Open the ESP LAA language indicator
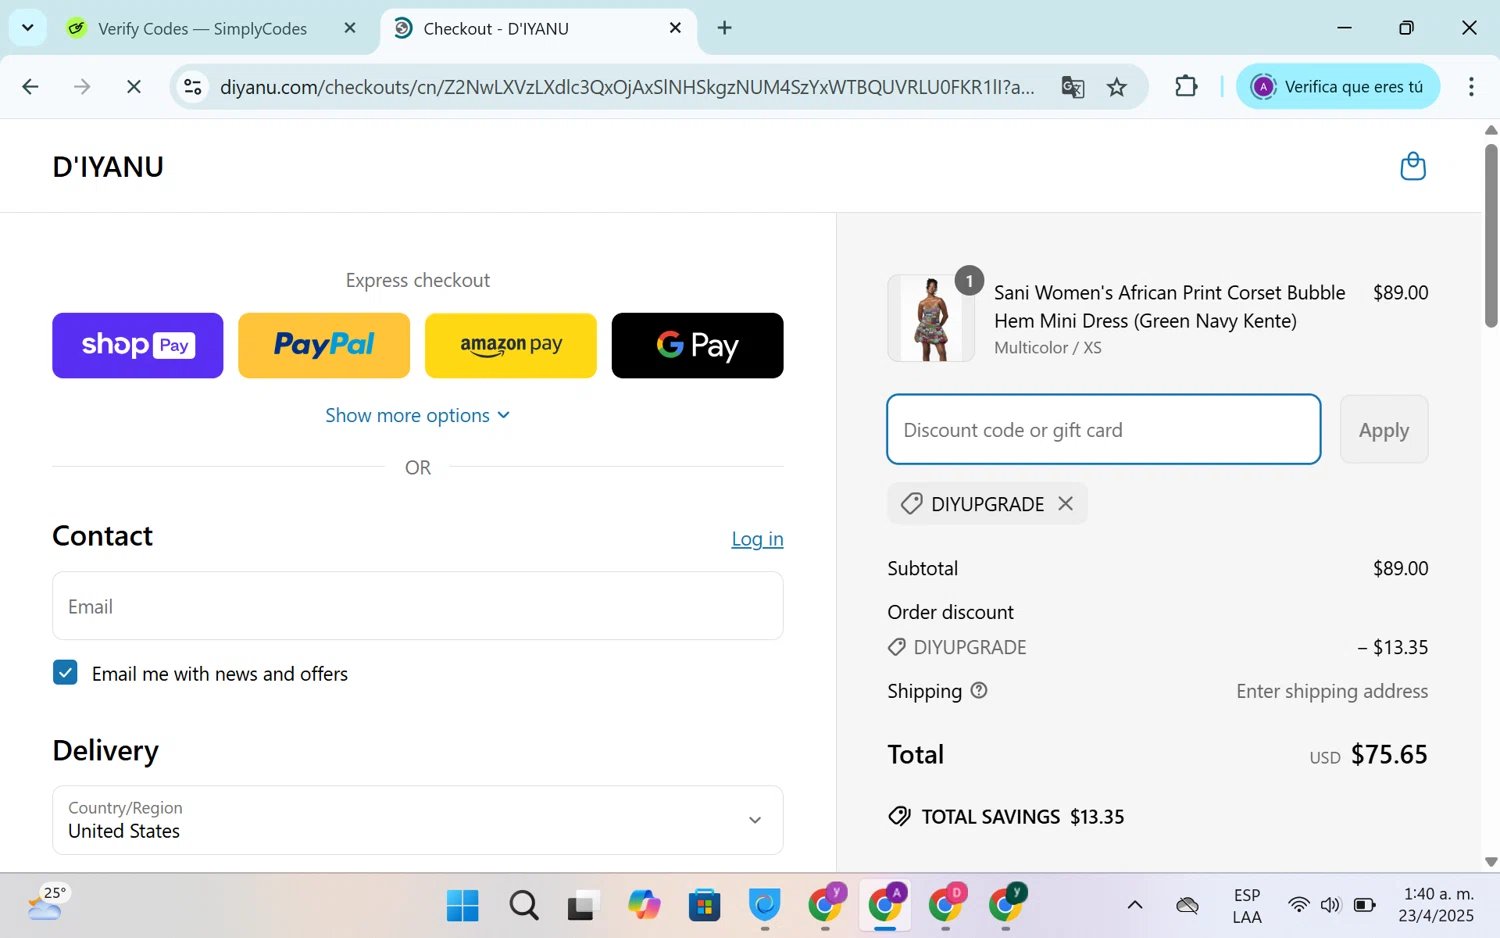 [1247, 906]
